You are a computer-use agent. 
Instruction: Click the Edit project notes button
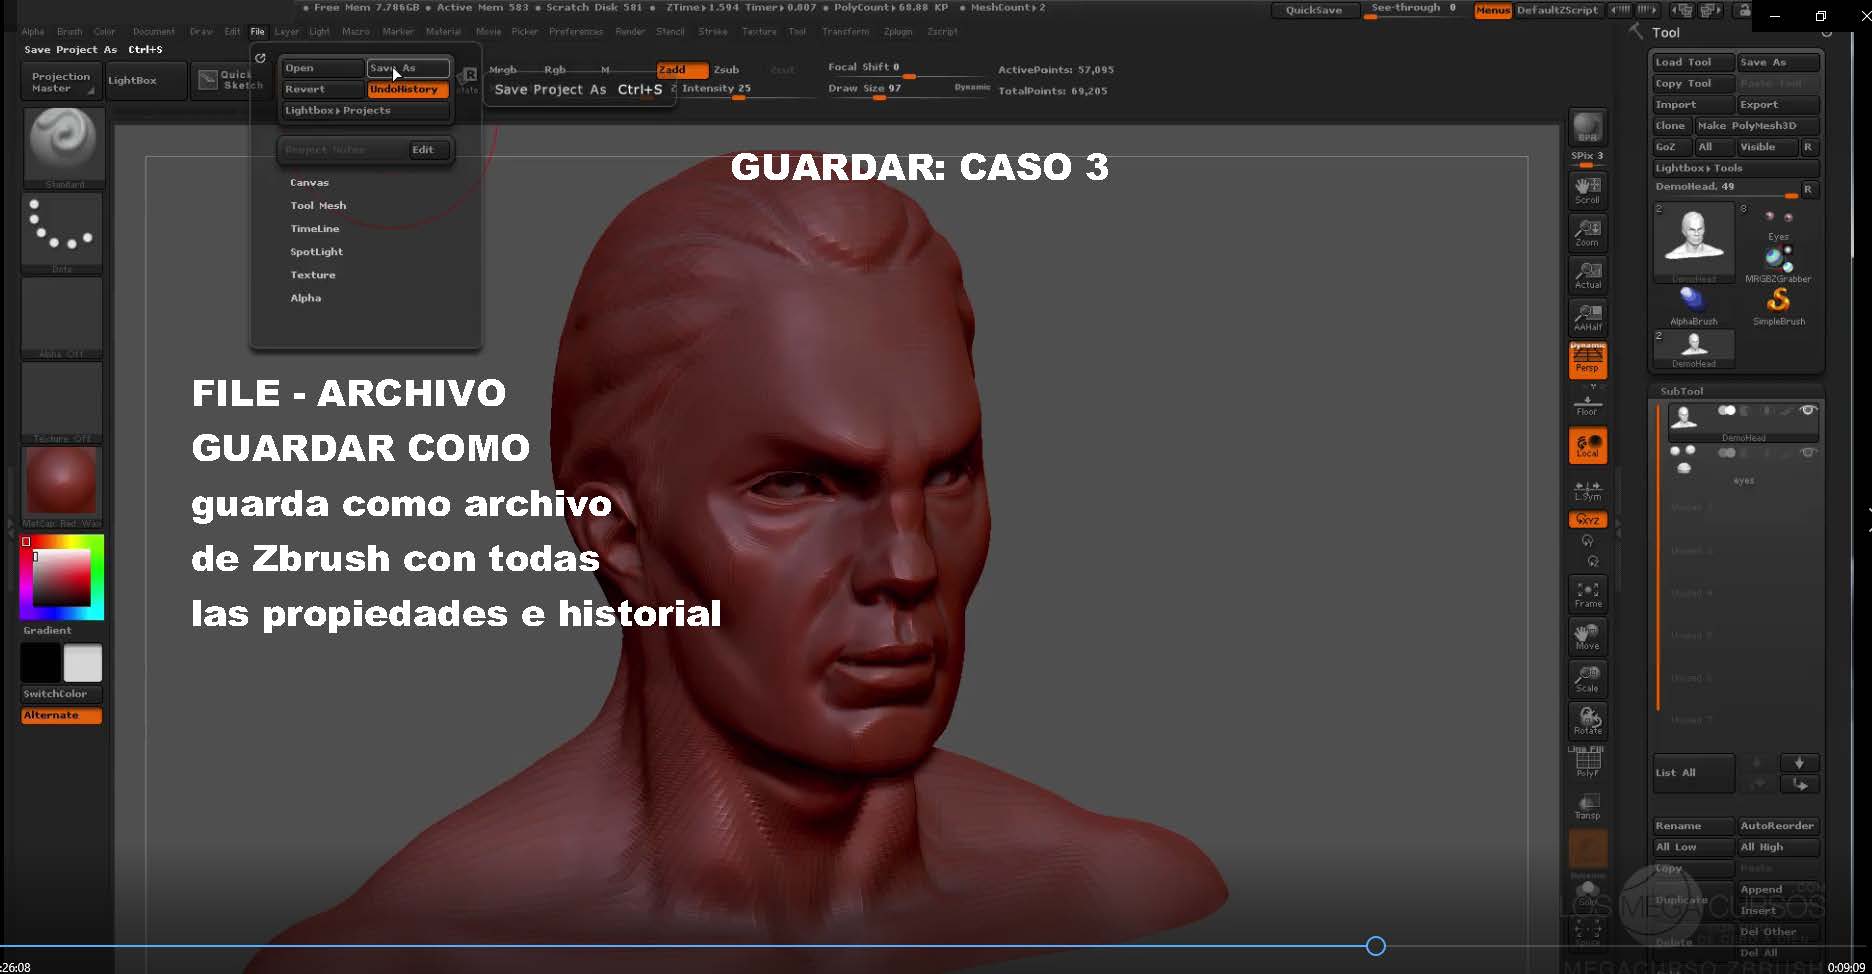[x=431, y=150]
